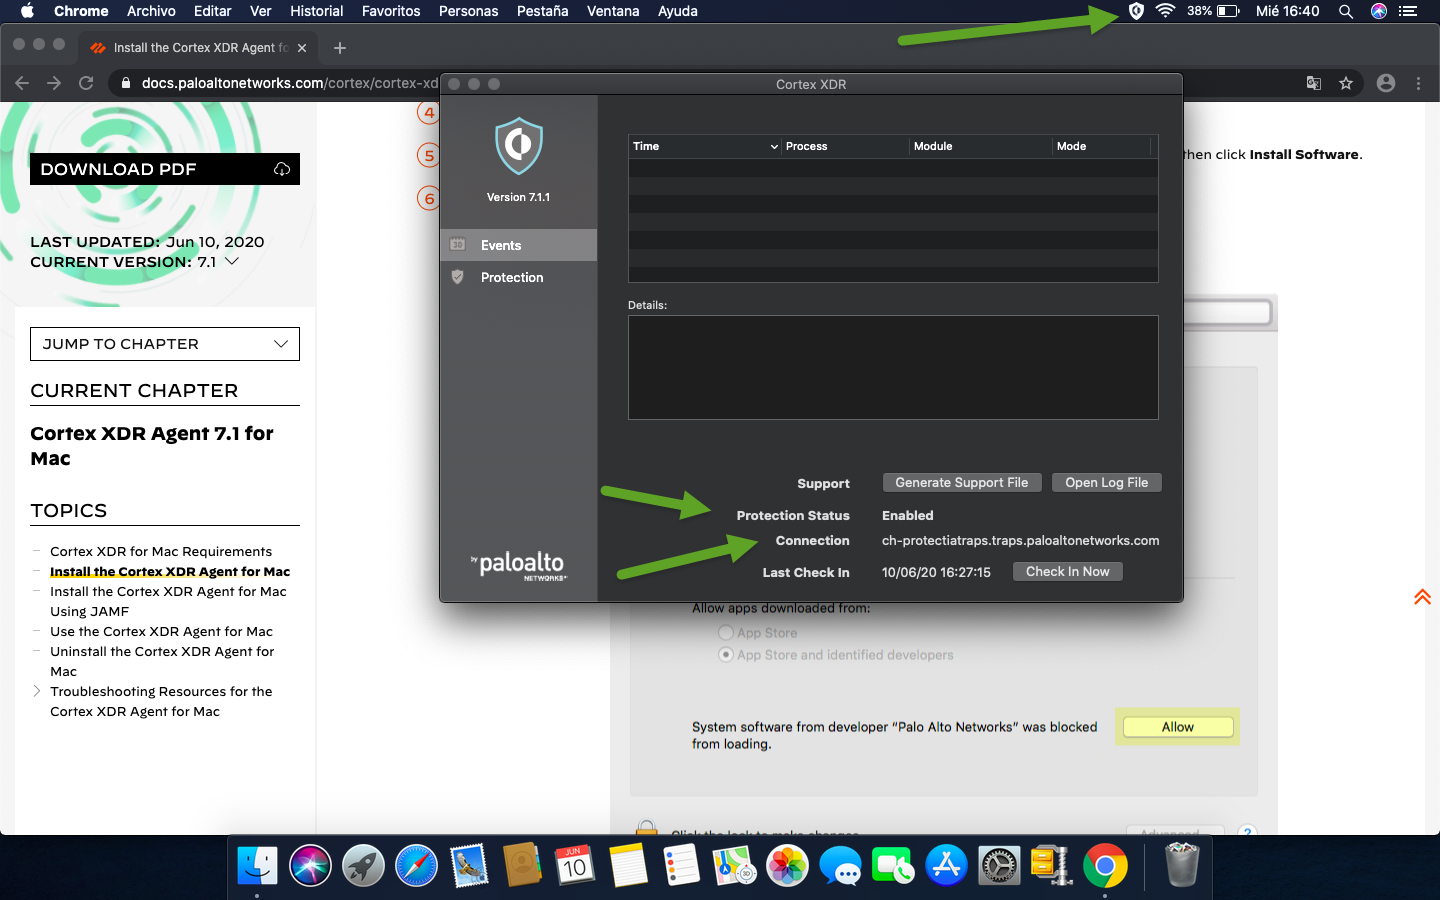This screenshot has height=900, width=1440.
Task: Click the Time column sort arrow
Action: tap(774, 146)
